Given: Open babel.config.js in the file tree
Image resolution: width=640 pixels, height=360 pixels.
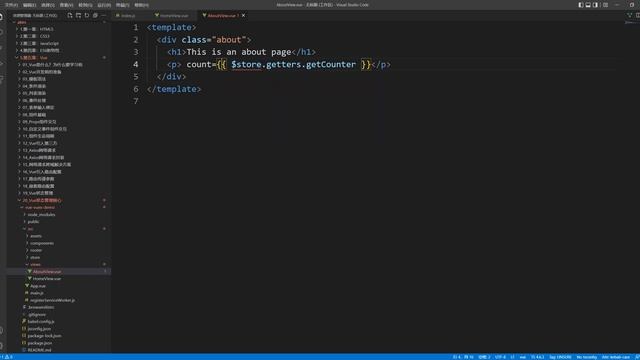Looking at the screenshot, I should point(58,322).
